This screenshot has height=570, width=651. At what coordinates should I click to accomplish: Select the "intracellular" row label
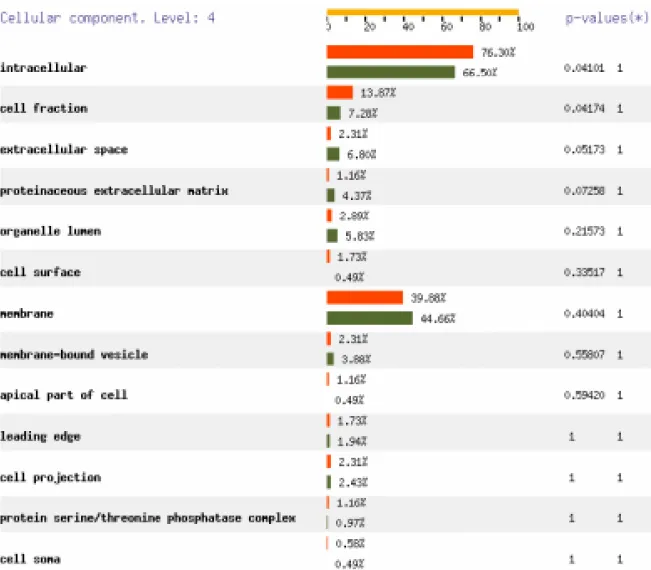[x=43, y=68]
